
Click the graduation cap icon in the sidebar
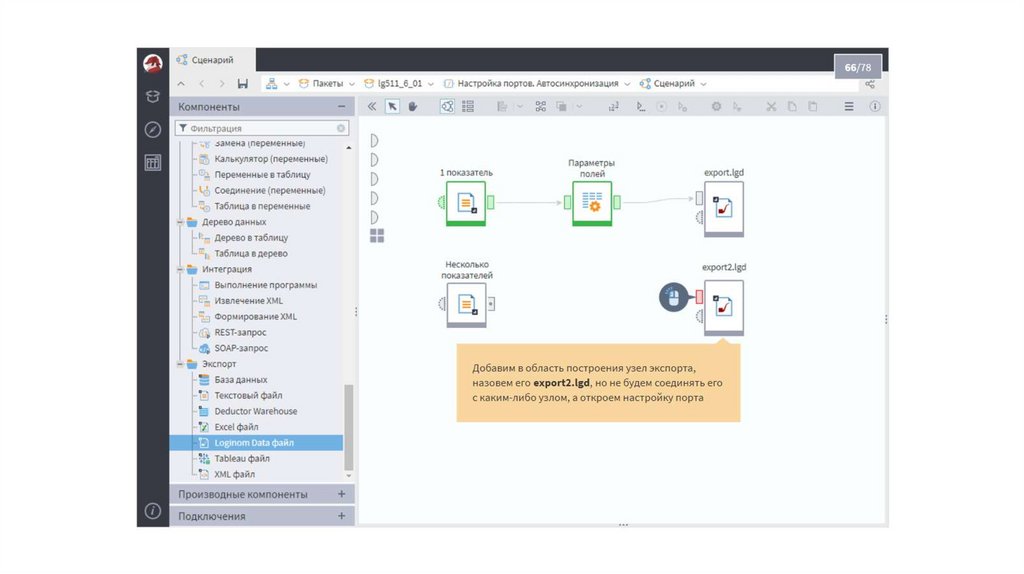(152, 96)
